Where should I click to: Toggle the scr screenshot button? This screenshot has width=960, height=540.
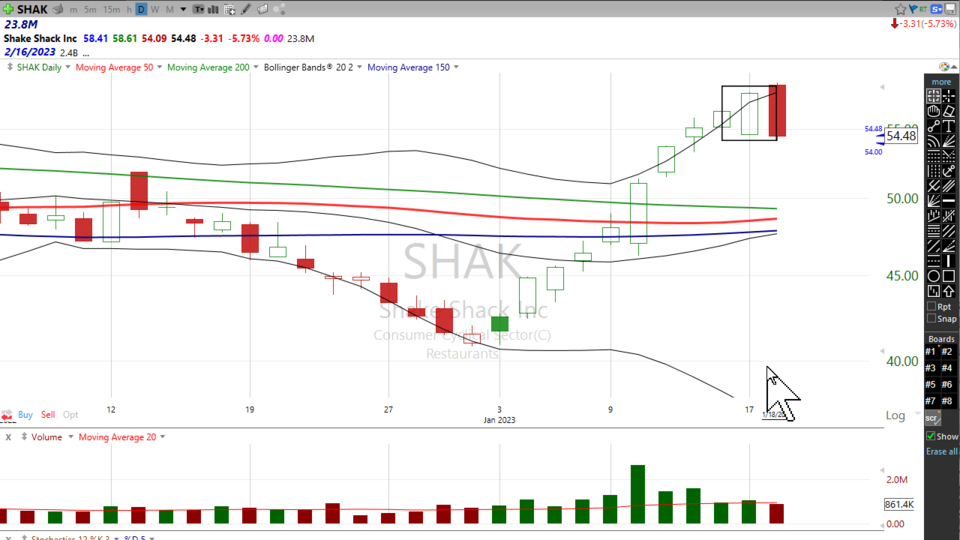tap(932, 419)
